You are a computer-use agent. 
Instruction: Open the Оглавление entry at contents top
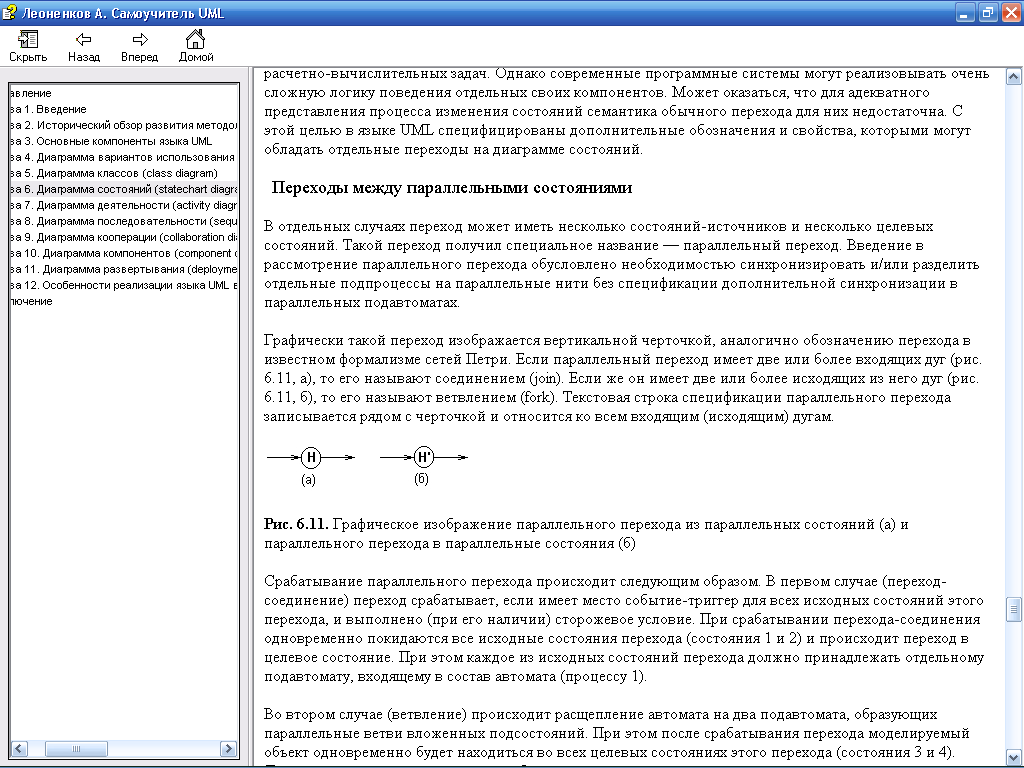(x=31, y=93)
